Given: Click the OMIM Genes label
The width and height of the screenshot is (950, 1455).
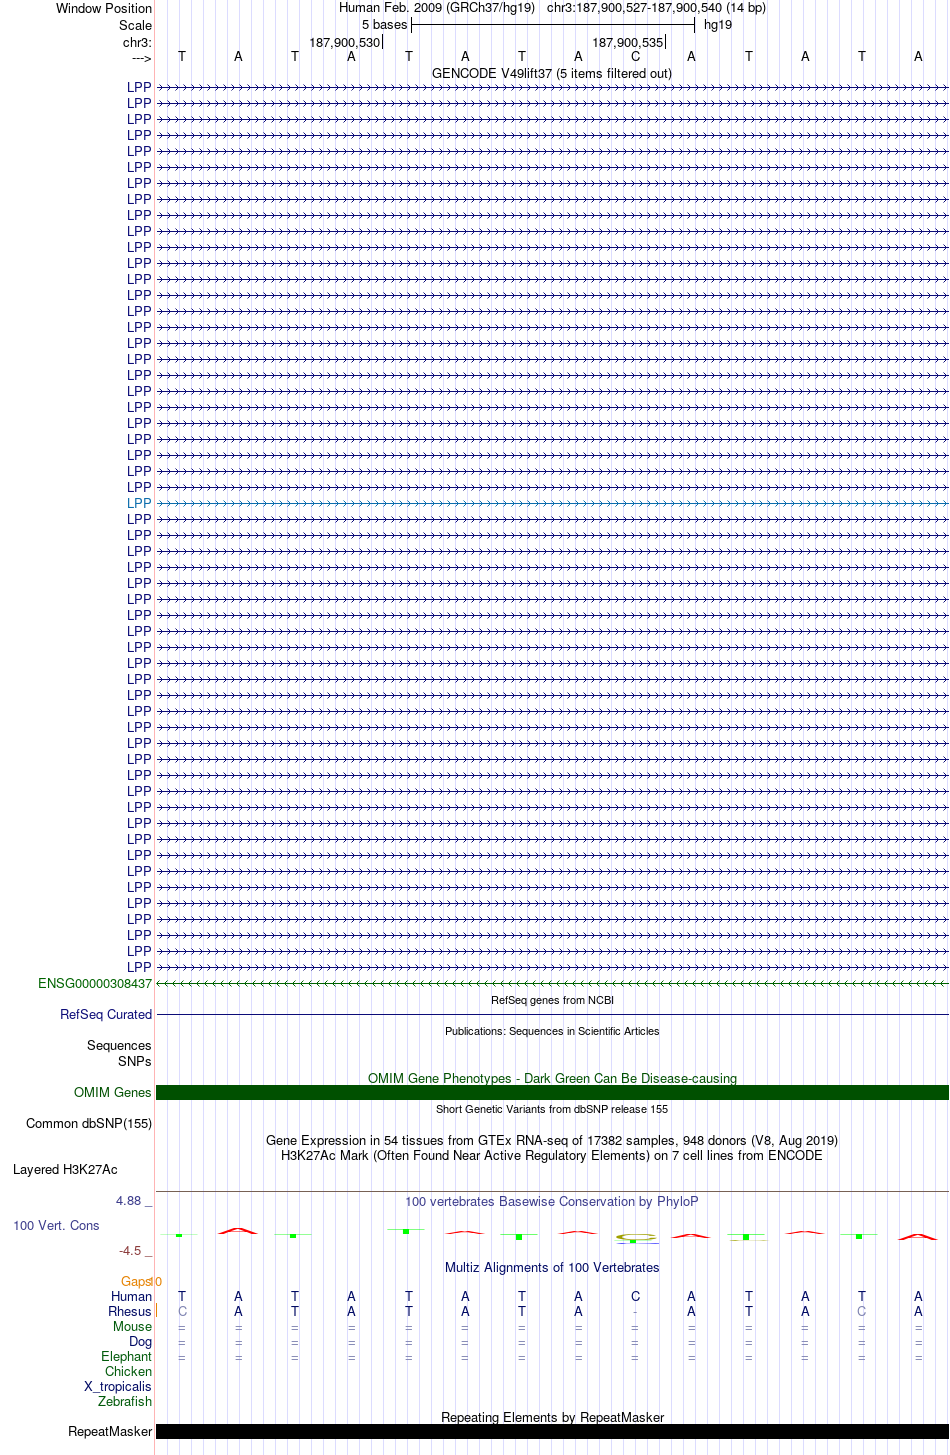Looking at the screenshot, I should pos(113,1093).
